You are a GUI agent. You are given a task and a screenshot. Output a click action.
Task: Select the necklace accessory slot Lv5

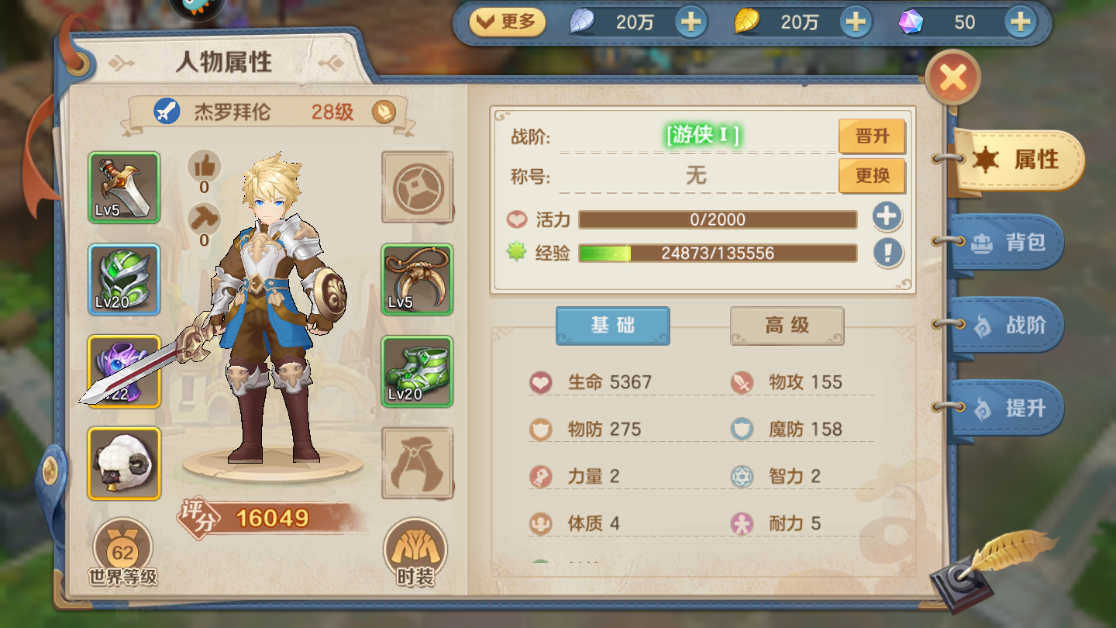(x=417, y=279)
